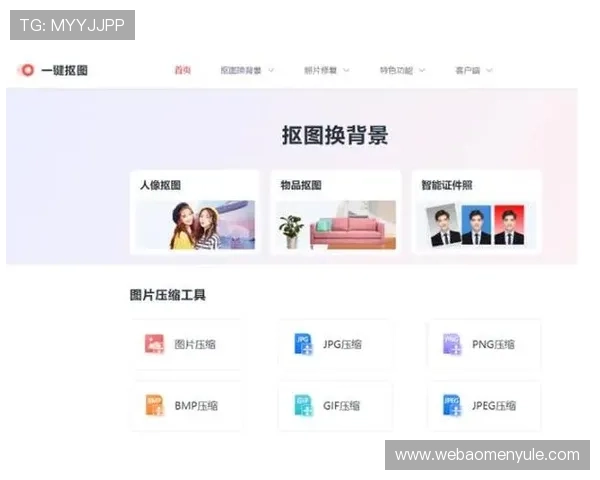This screenshot has height=480, width=600.
Task: Click the 物品抠图 card title
Action: [x=301, y=185]
